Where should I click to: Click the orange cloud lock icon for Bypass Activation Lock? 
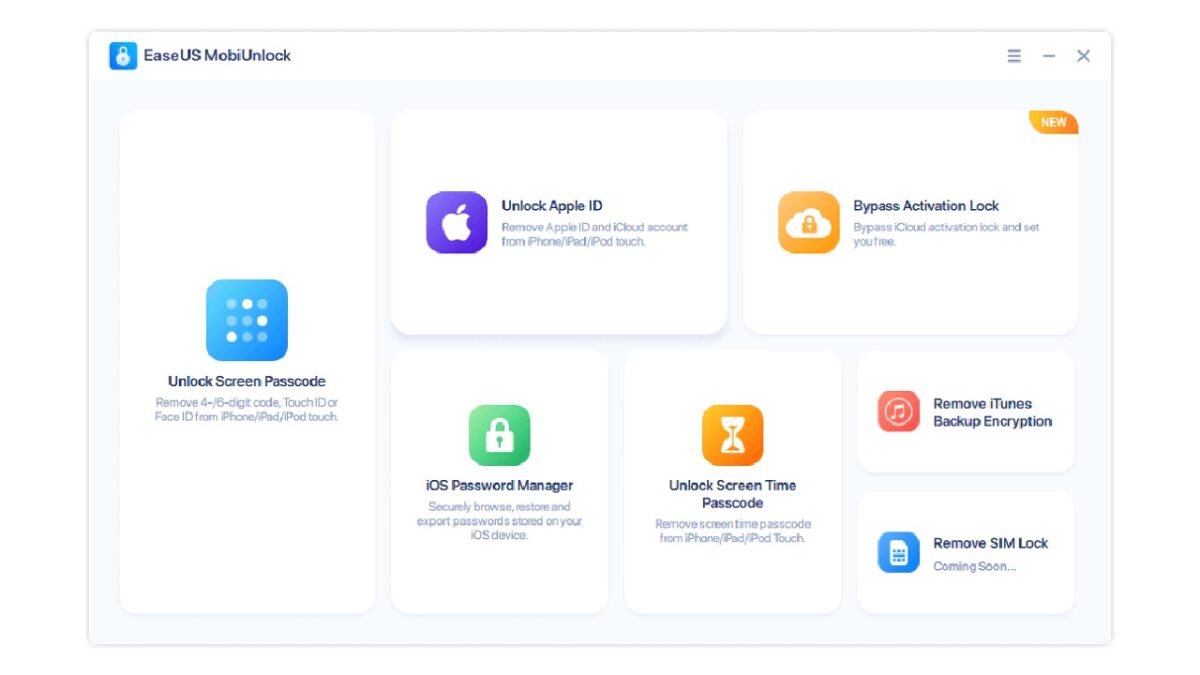(808, 222)
